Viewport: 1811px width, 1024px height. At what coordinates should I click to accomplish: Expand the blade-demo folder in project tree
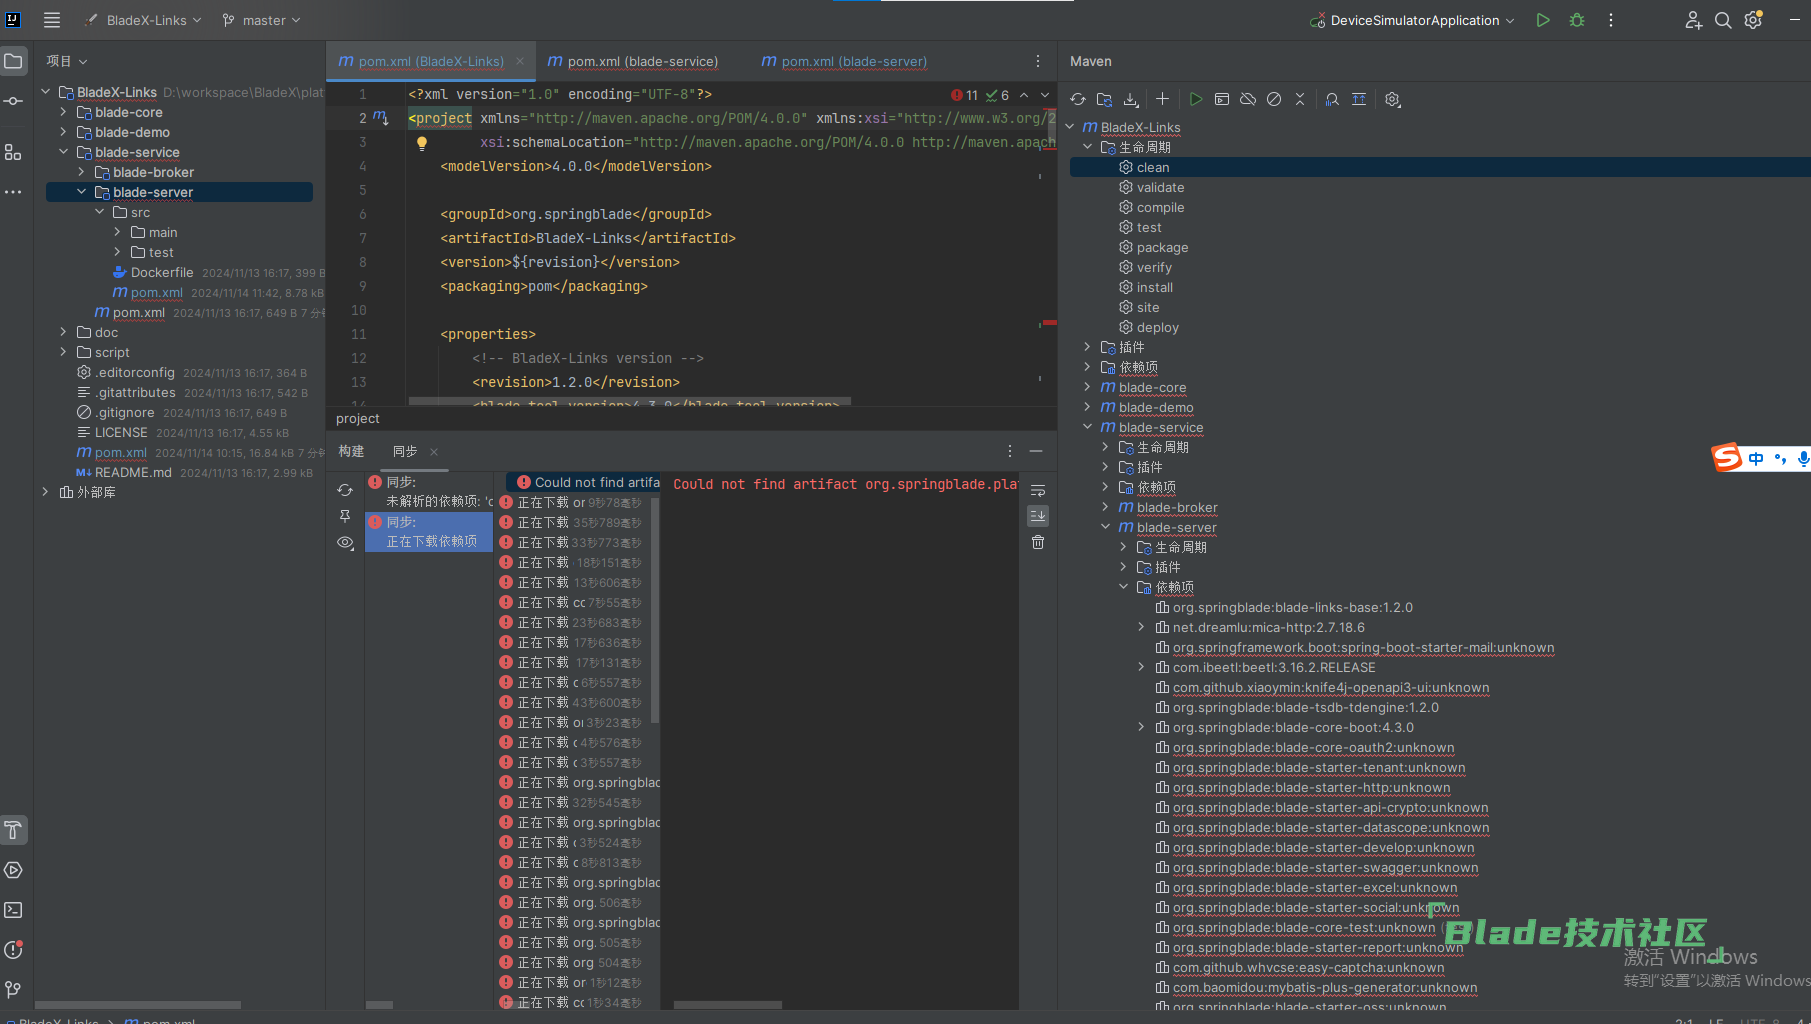coord(63,132)
